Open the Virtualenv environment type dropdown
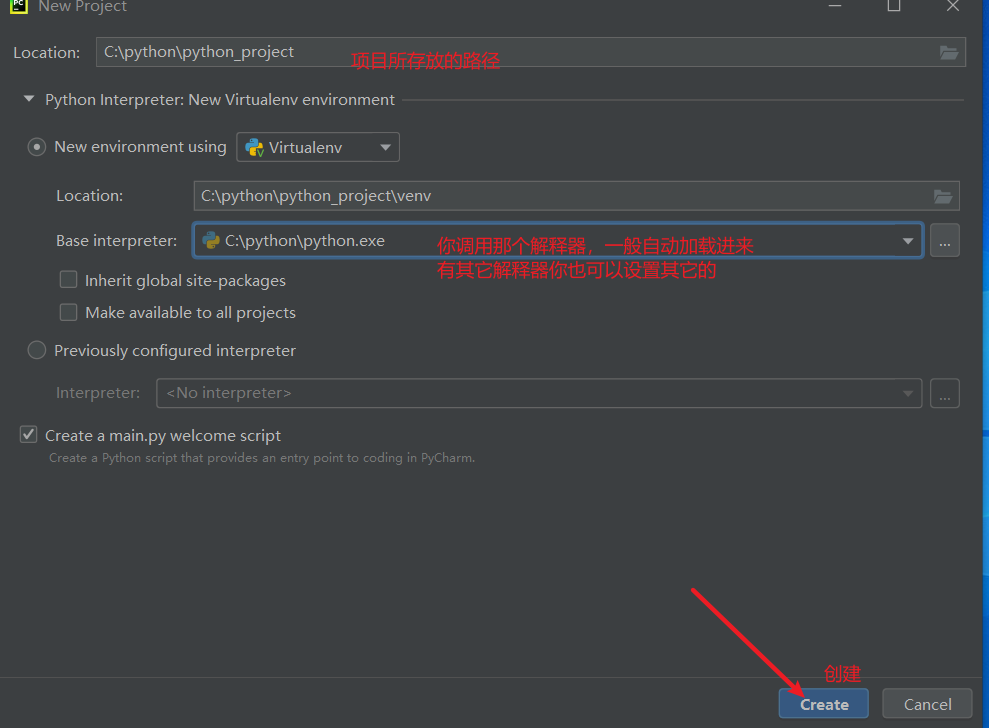 318,147
